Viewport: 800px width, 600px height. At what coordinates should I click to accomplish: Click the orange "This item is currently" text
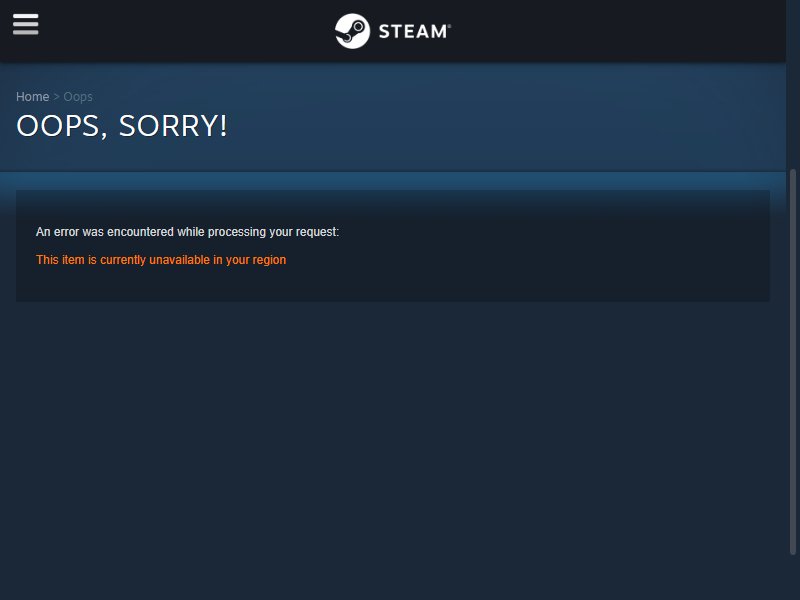[91, 260]
